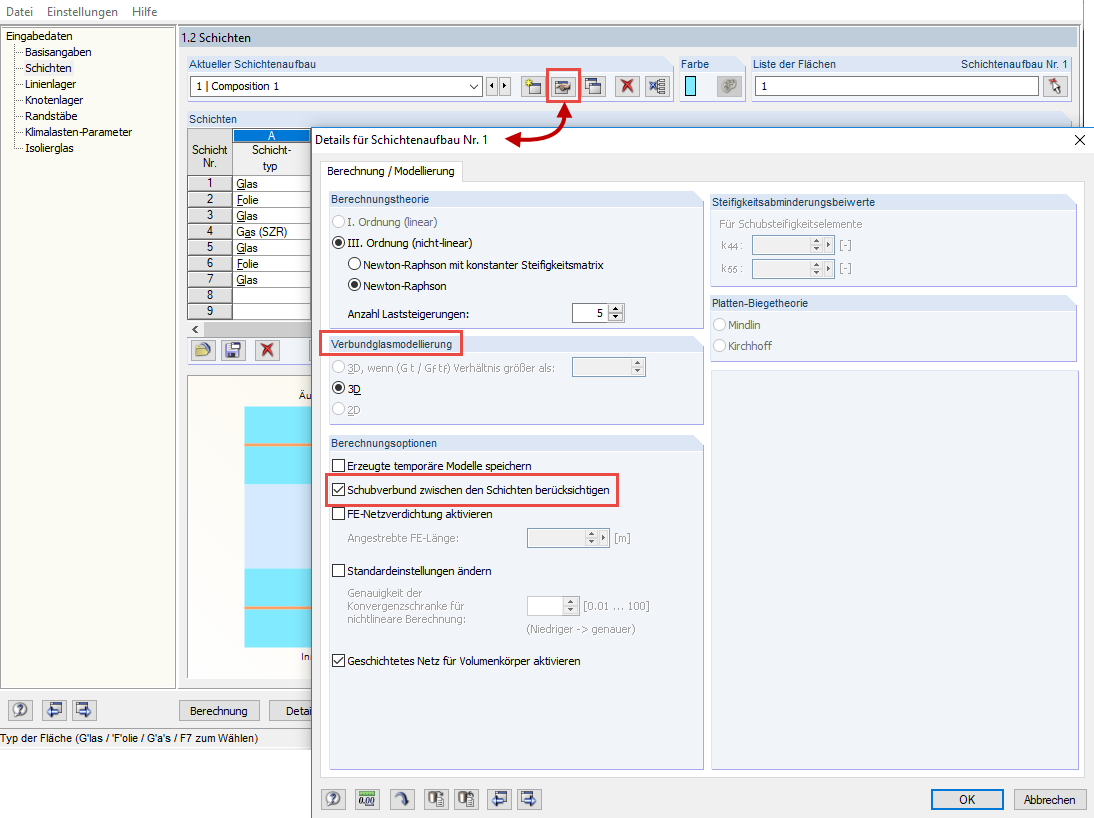This screenshot has height=818, width=1094.
Task: Click the cyan Farbe color swatch
Action: click(x=691, y=87)
